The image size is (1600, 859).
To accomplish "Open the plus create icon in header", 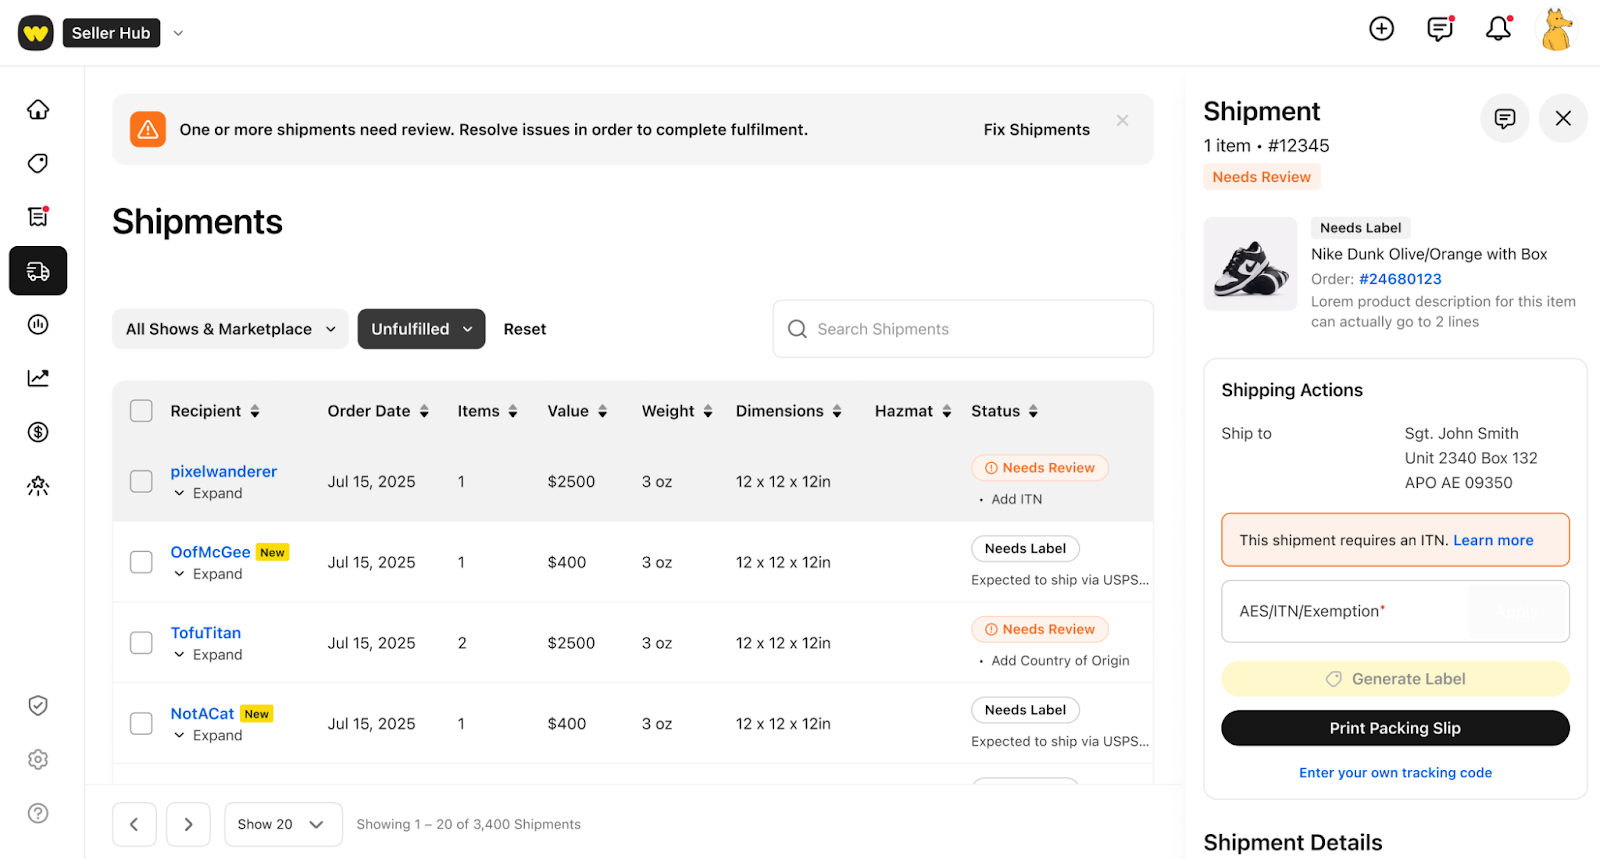I will 1381,29.
